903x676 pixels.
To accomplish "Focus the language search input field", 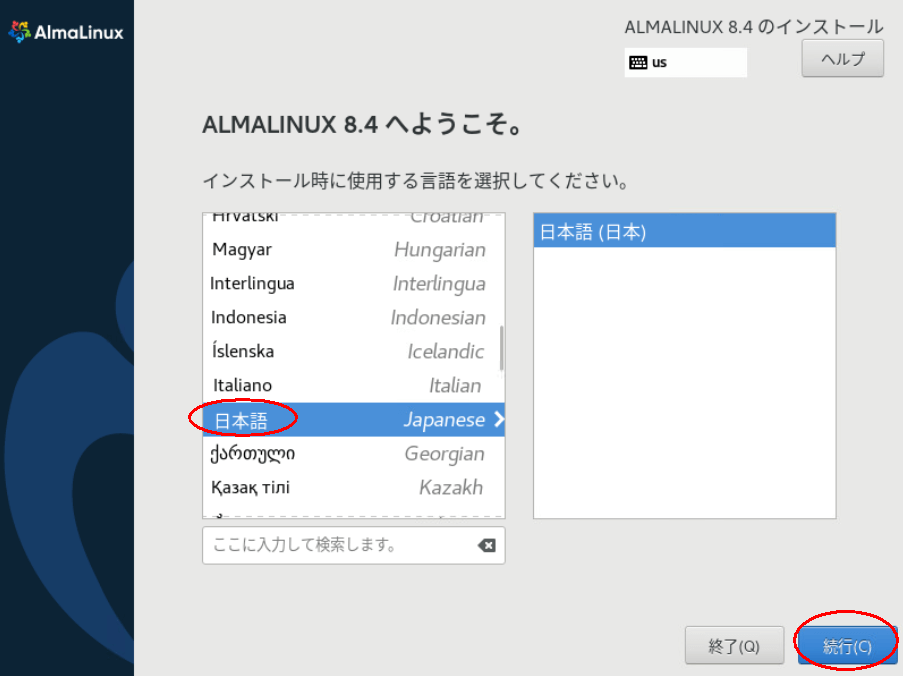I will pyautogui.click(x=354, y=545).
